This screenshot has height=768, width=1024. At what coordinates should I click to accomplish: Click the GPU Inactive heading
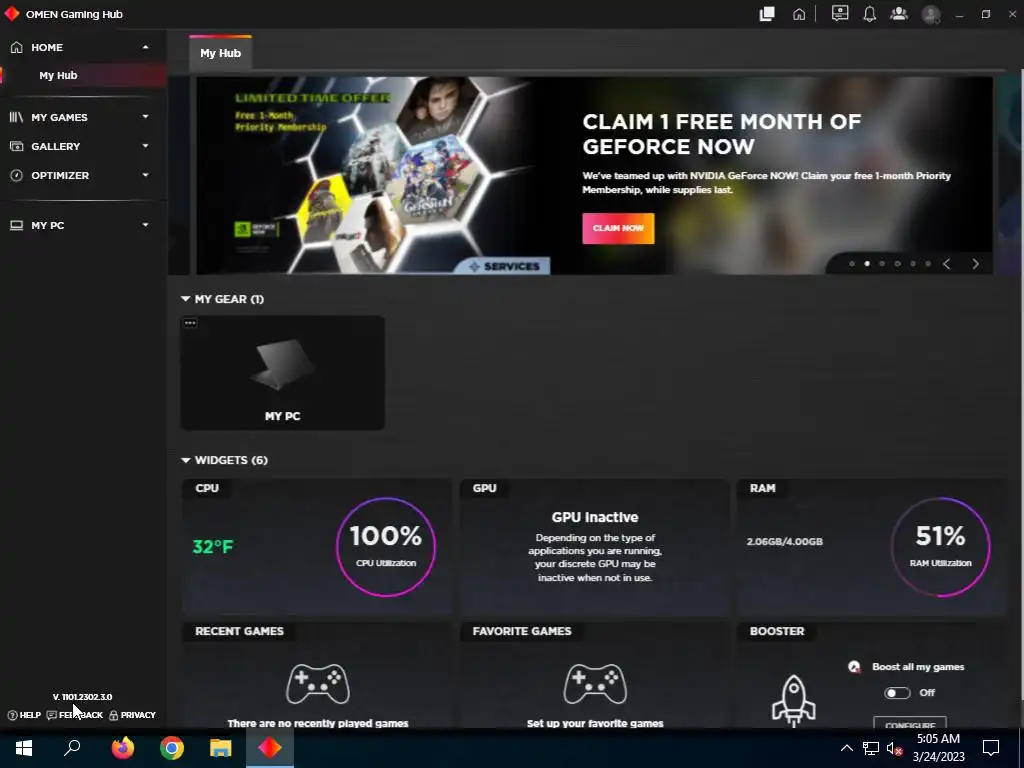(x=595, y=517)
